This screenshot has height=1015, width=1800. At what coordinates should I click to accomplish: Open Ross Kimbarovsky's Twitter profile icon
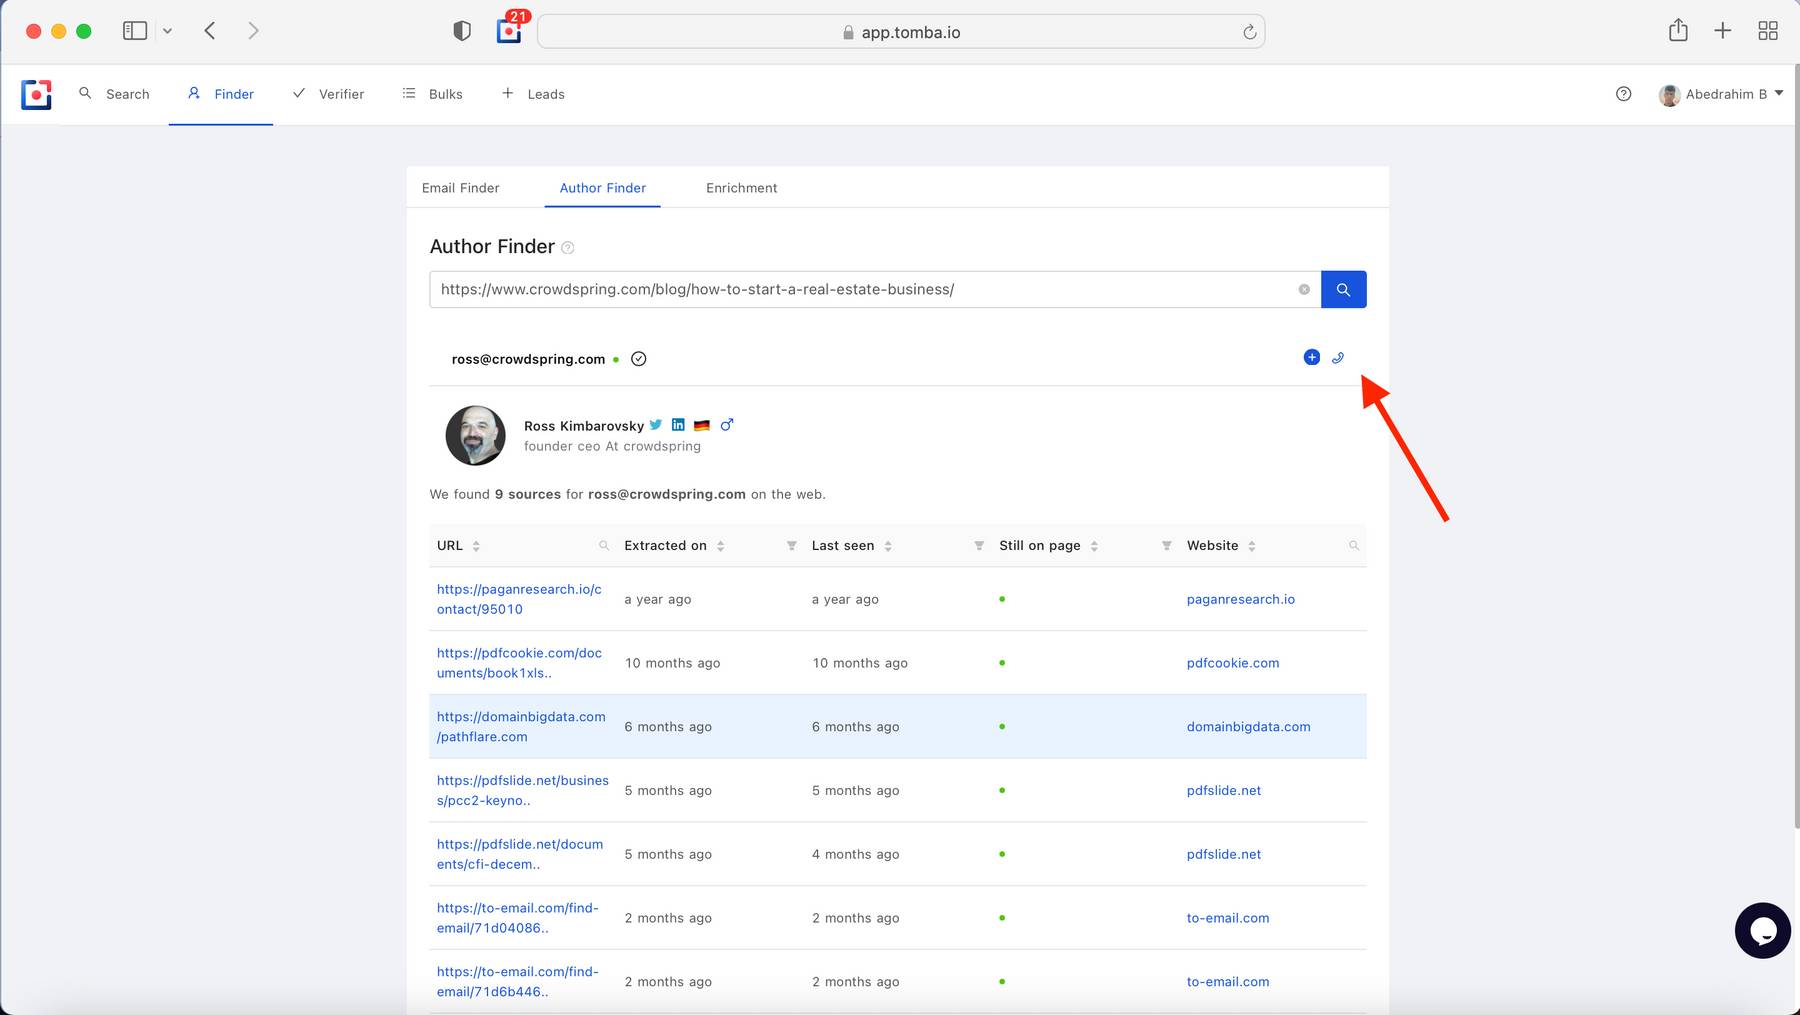coord(656,425)
